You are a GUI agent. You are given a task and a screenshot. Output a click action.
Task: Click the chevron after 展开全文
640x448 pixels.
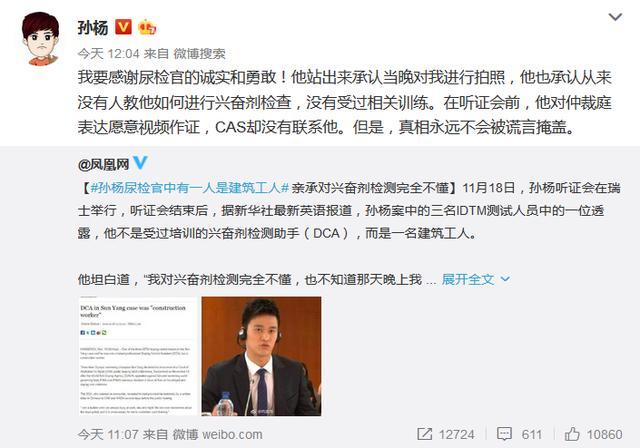[505, 279]
